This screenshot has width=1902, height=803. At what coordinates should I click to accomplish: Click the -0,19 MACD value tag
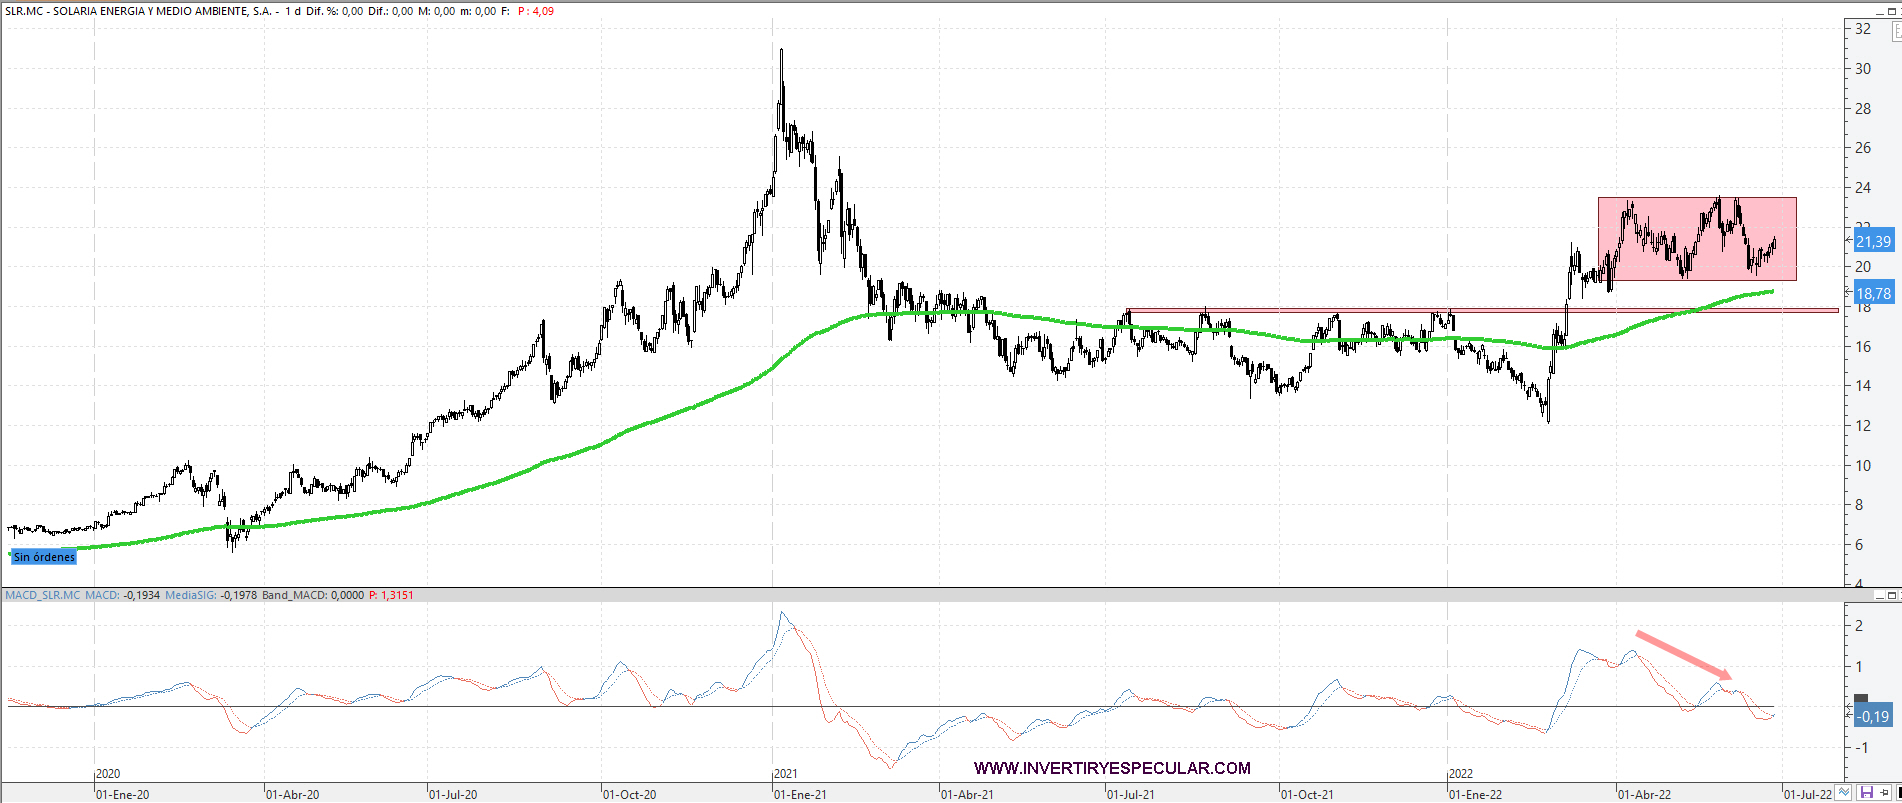[x=1873, y=716]
